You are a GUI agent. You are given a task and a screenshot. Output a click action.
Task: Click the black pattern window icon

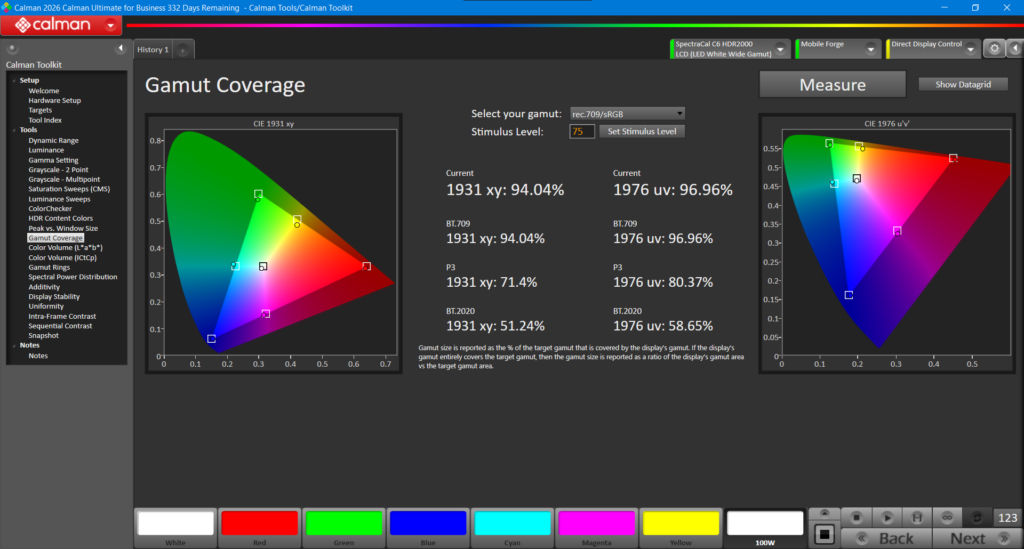coord(824,535)
